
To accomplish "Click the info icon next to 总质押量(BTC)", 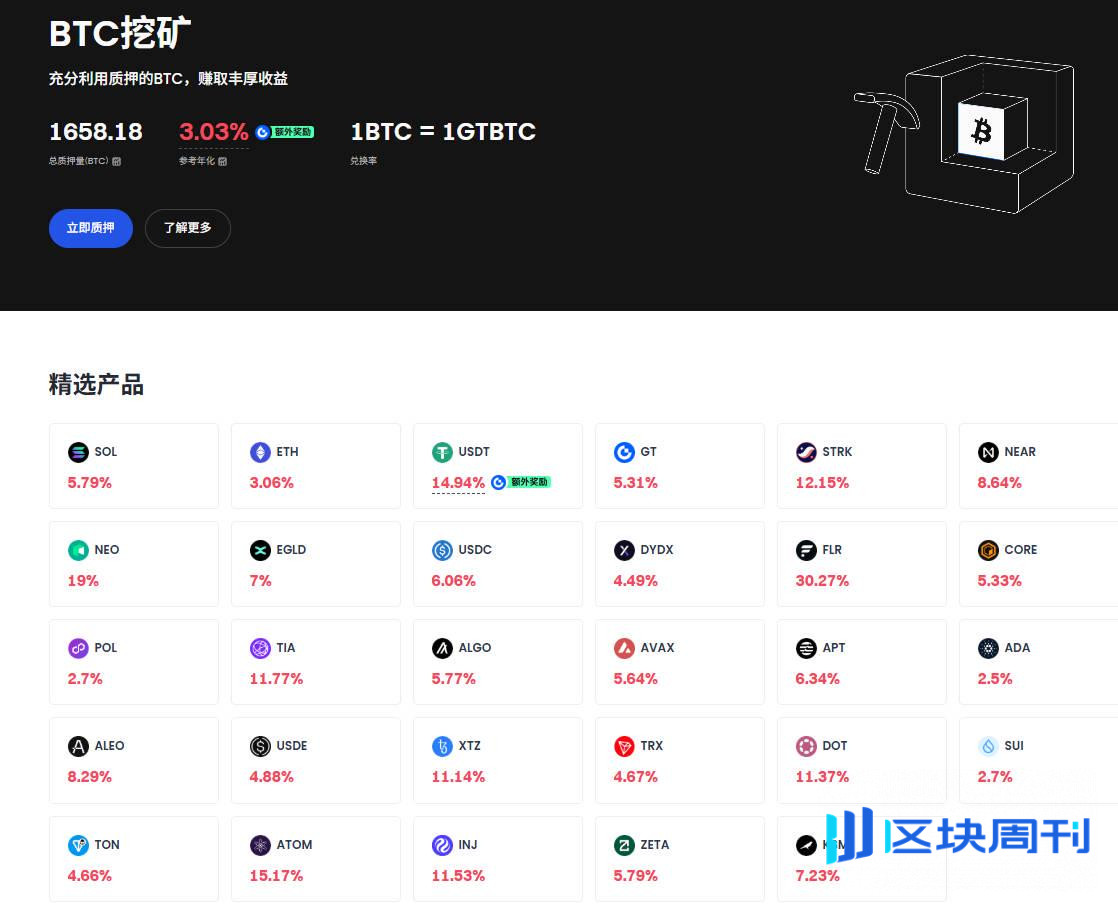I will (x=117, y=161).
